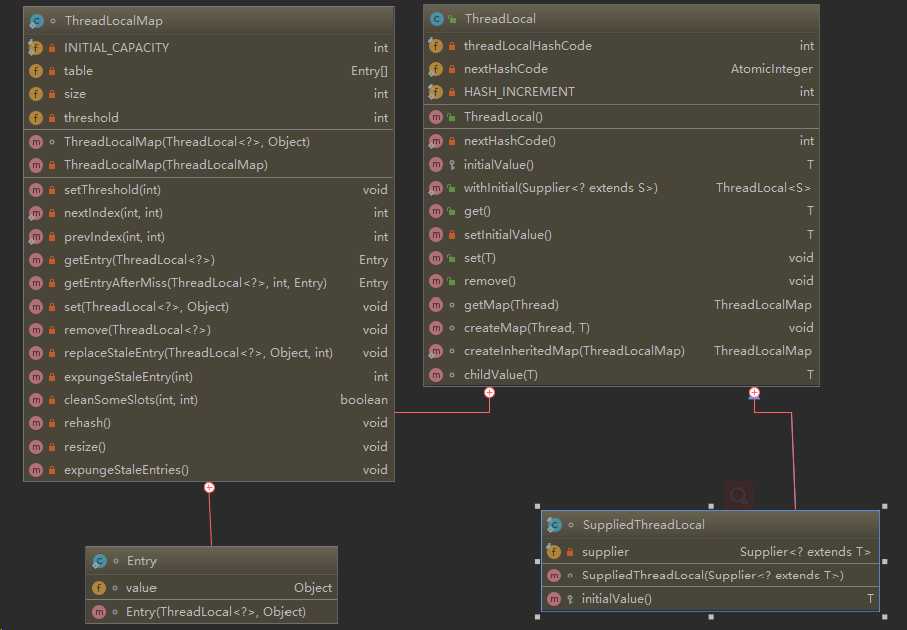Click the lock icon beside size field
This screenshot has height=630, width=907.
point(52,94)
